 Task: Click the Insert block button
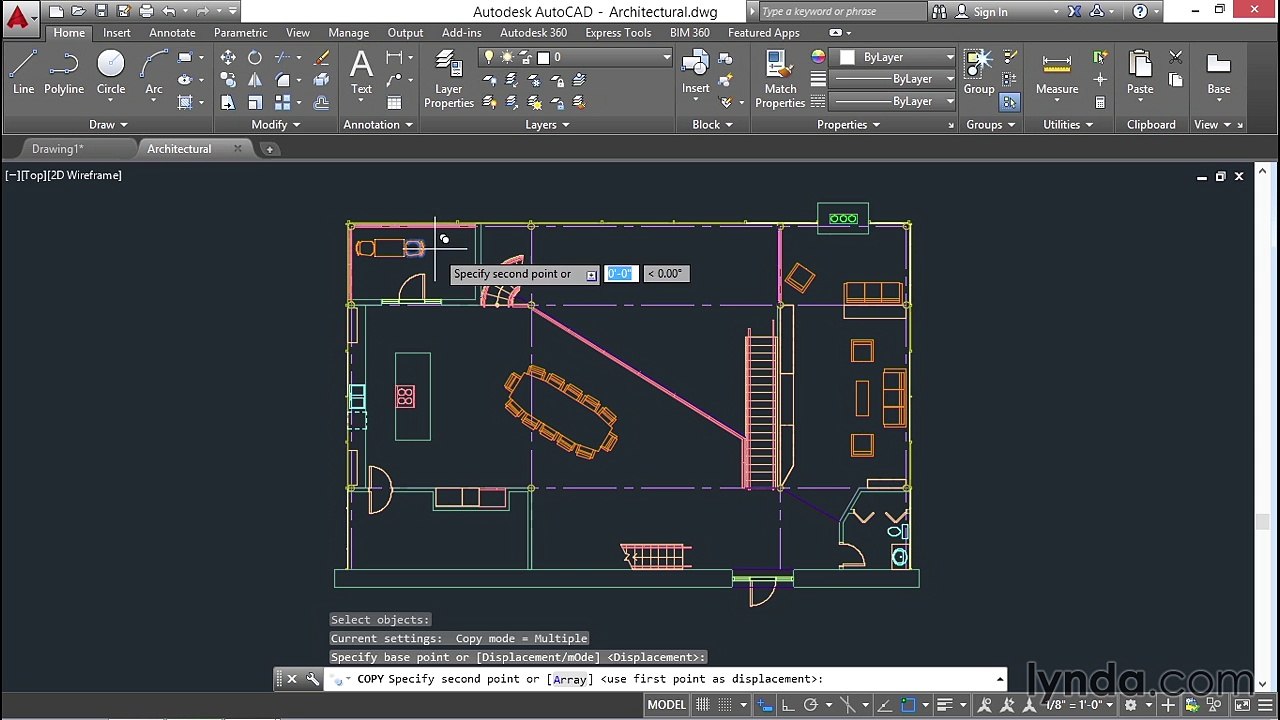point(696,73)
